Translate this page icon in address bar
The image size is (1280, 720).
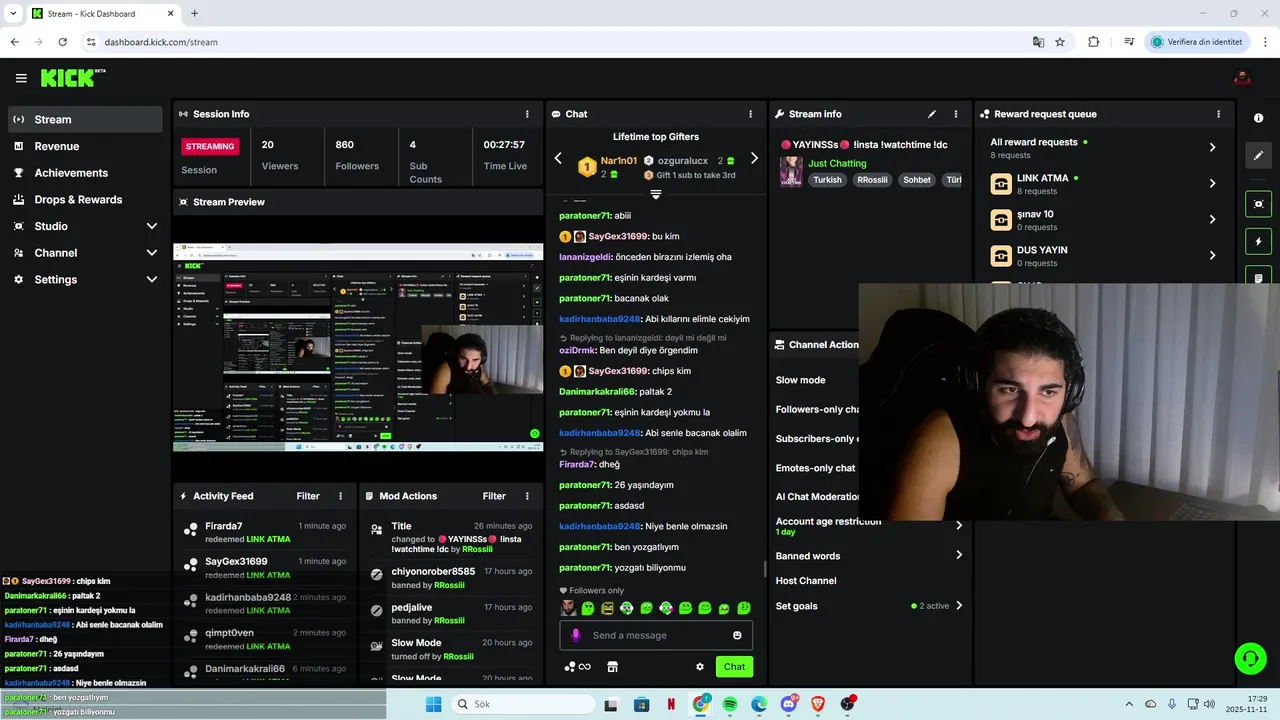1038,42
